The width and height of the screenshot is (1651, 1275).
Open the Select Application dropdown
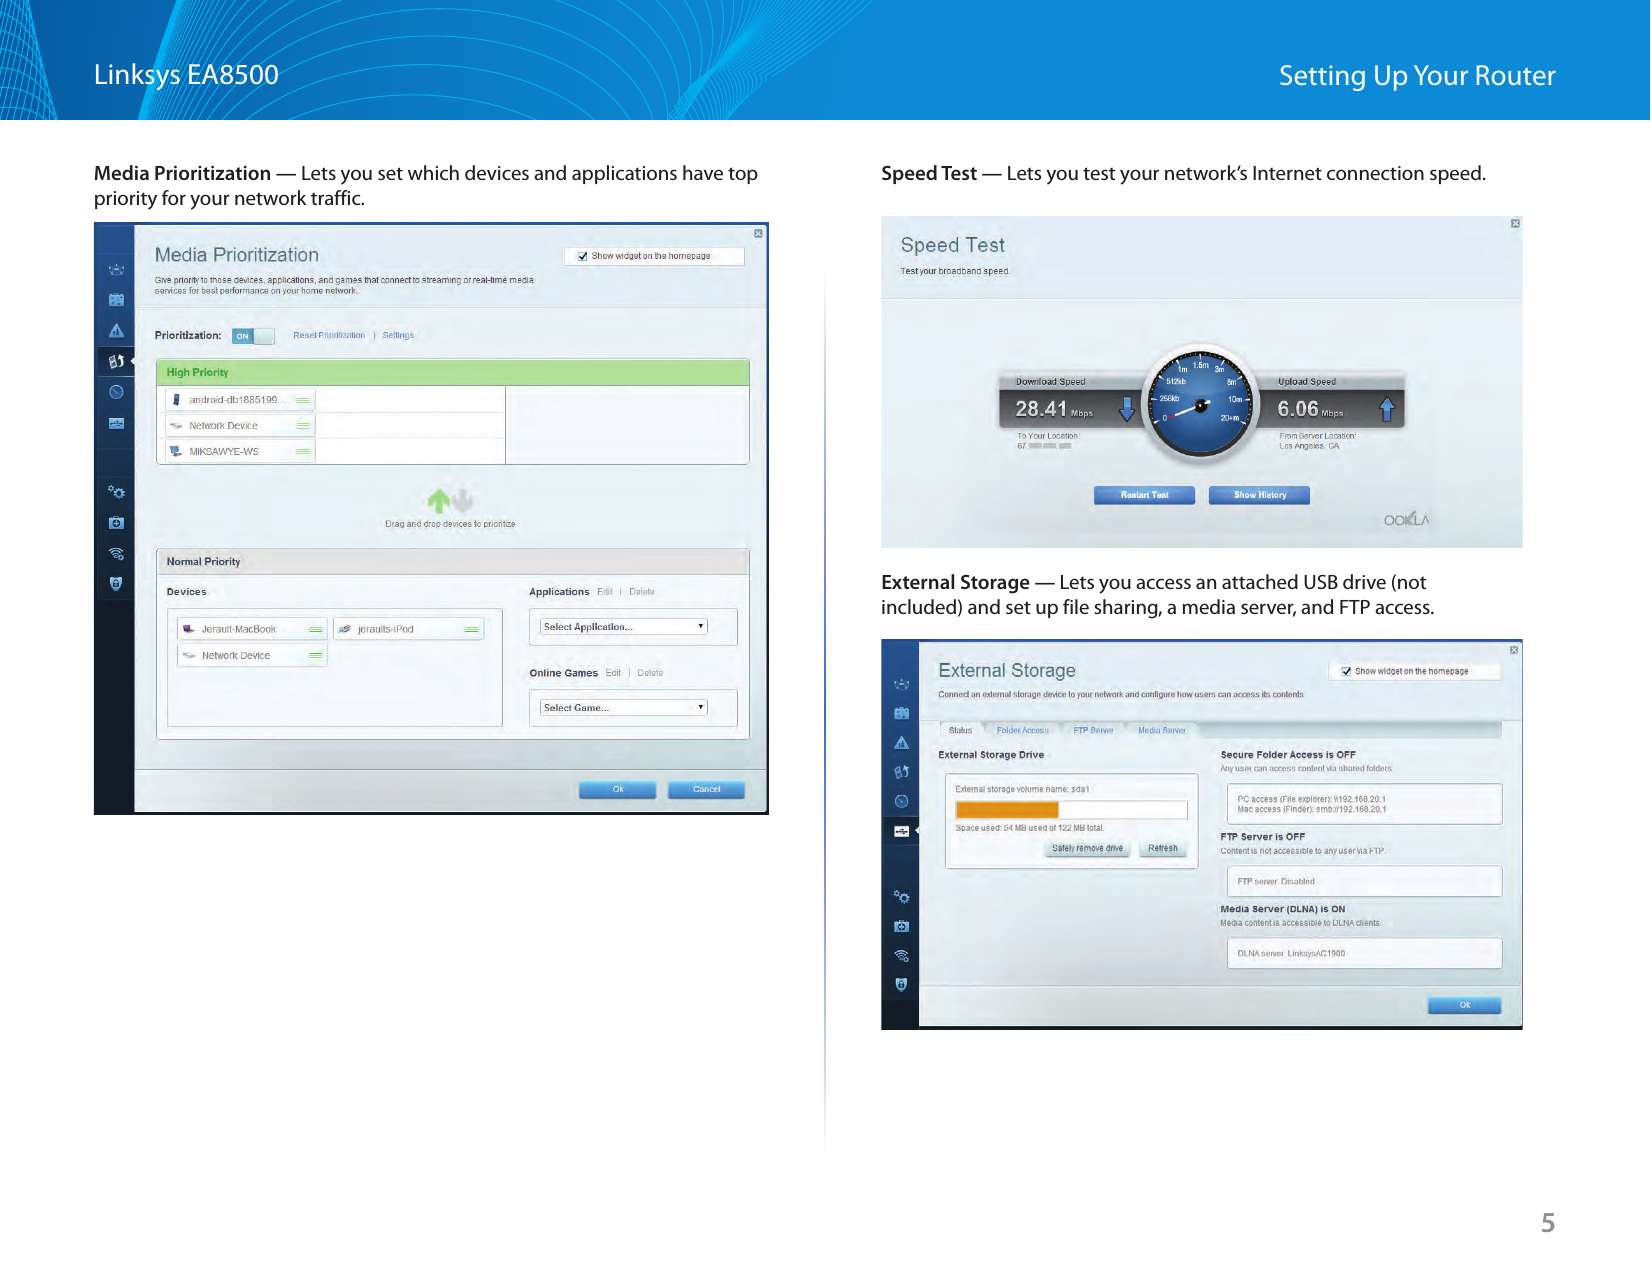[x=624, y=627]
